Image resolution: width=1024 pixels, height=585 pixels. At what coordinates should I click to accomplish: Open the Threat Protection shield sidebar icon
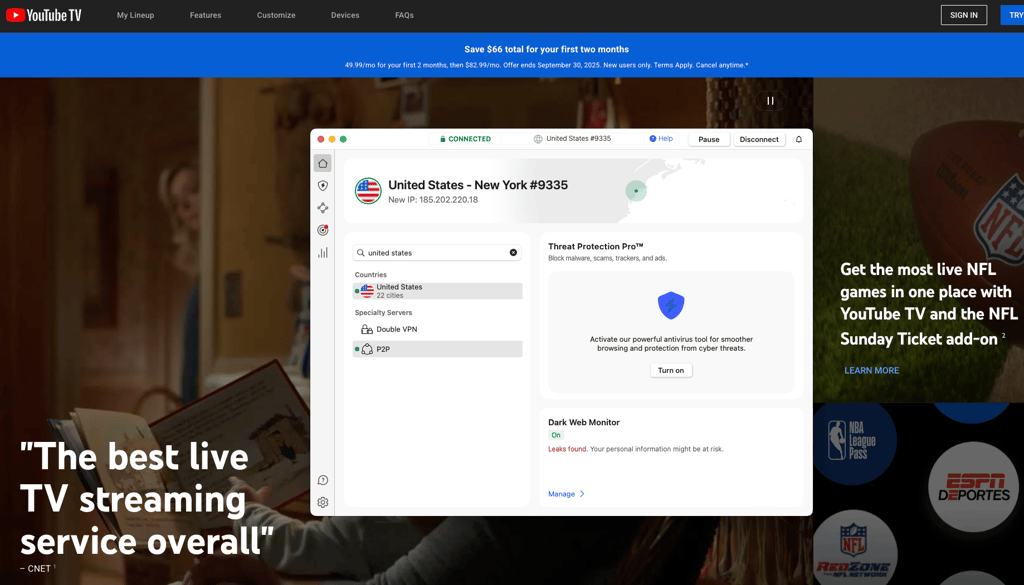coord(323,185)
